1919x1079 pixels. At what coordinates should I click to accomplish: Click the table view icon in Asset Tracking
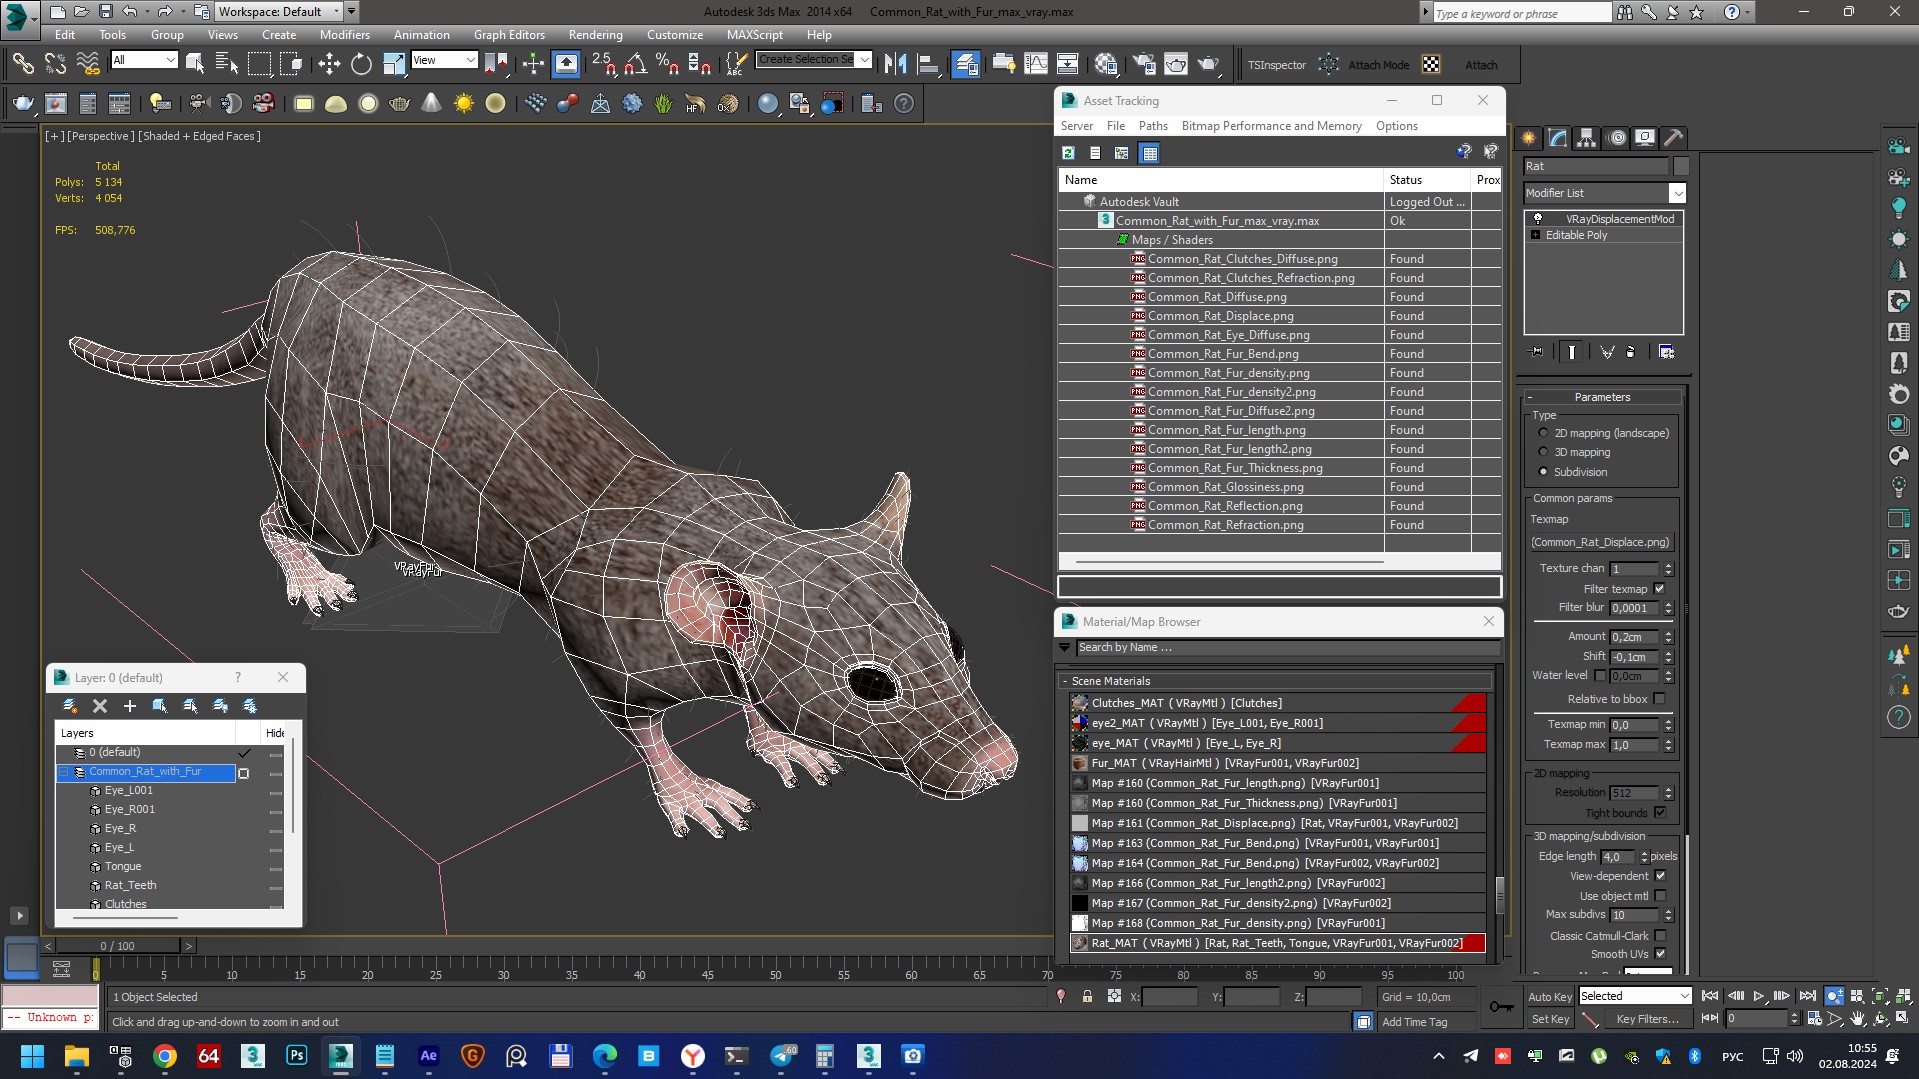point(1149,153)
